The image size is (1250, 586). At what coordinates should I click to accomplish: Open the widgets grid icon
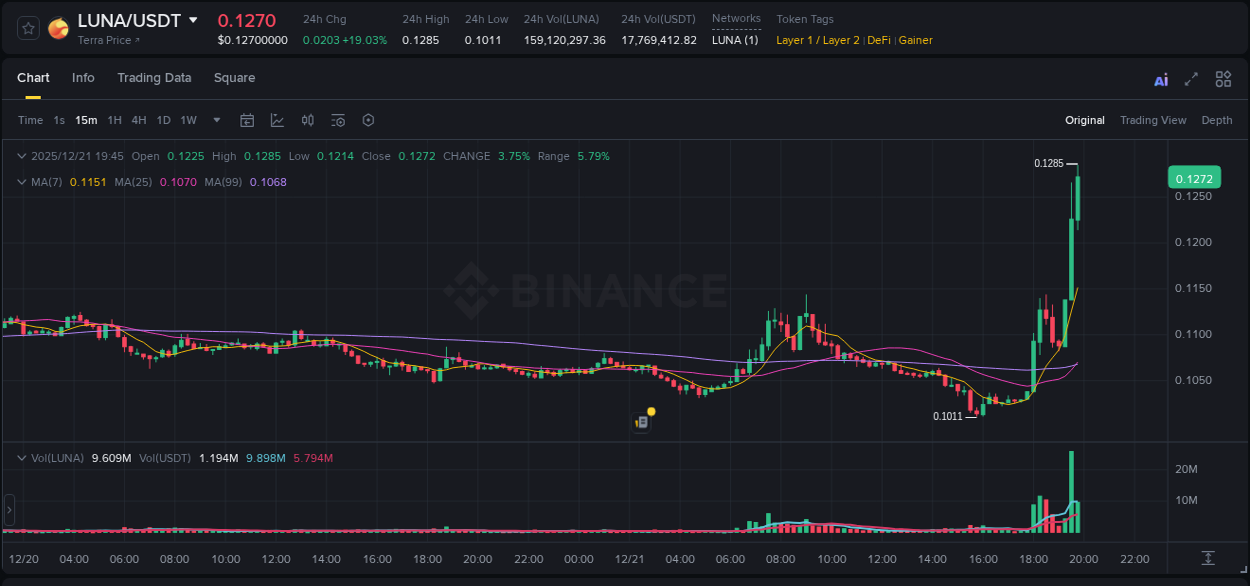pos(1222,78)
